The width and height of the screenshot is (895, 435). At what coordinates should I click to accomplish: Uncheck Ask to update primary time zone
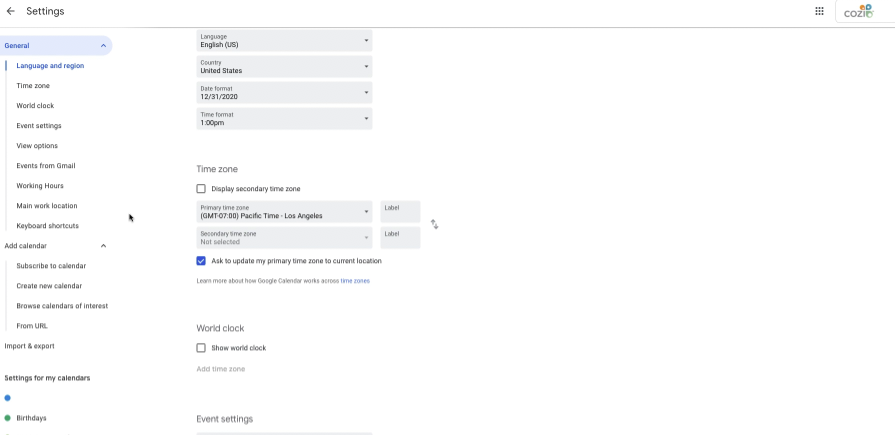coord(201,261)
